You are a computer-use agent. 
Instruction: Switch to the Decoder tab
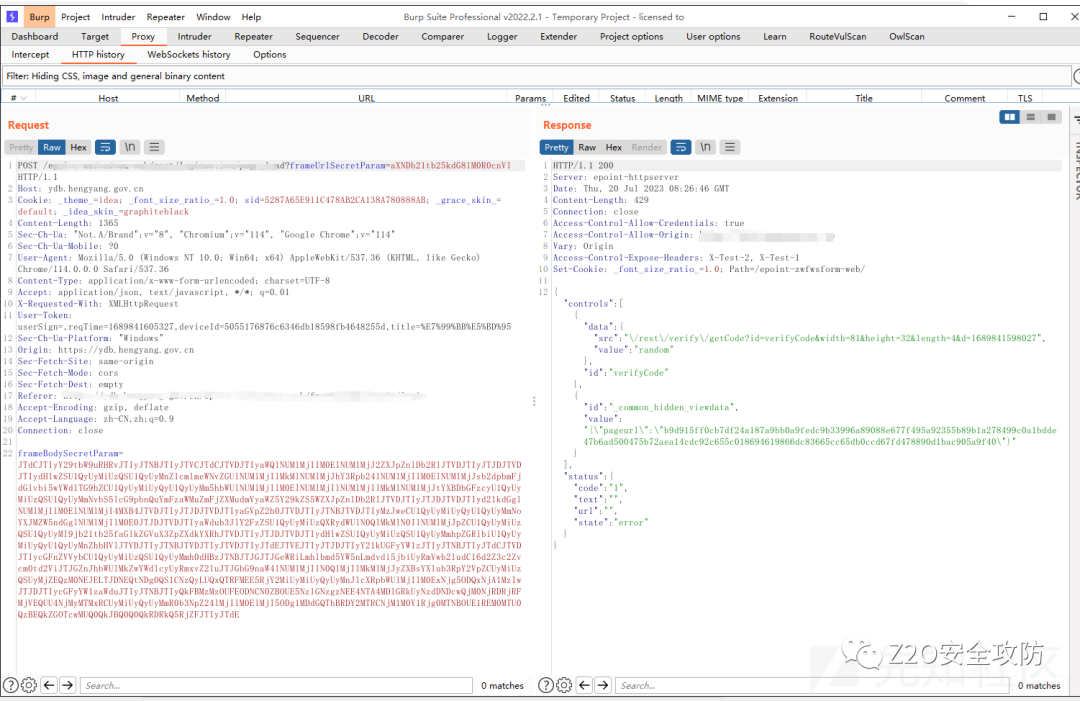click(380, 36)
